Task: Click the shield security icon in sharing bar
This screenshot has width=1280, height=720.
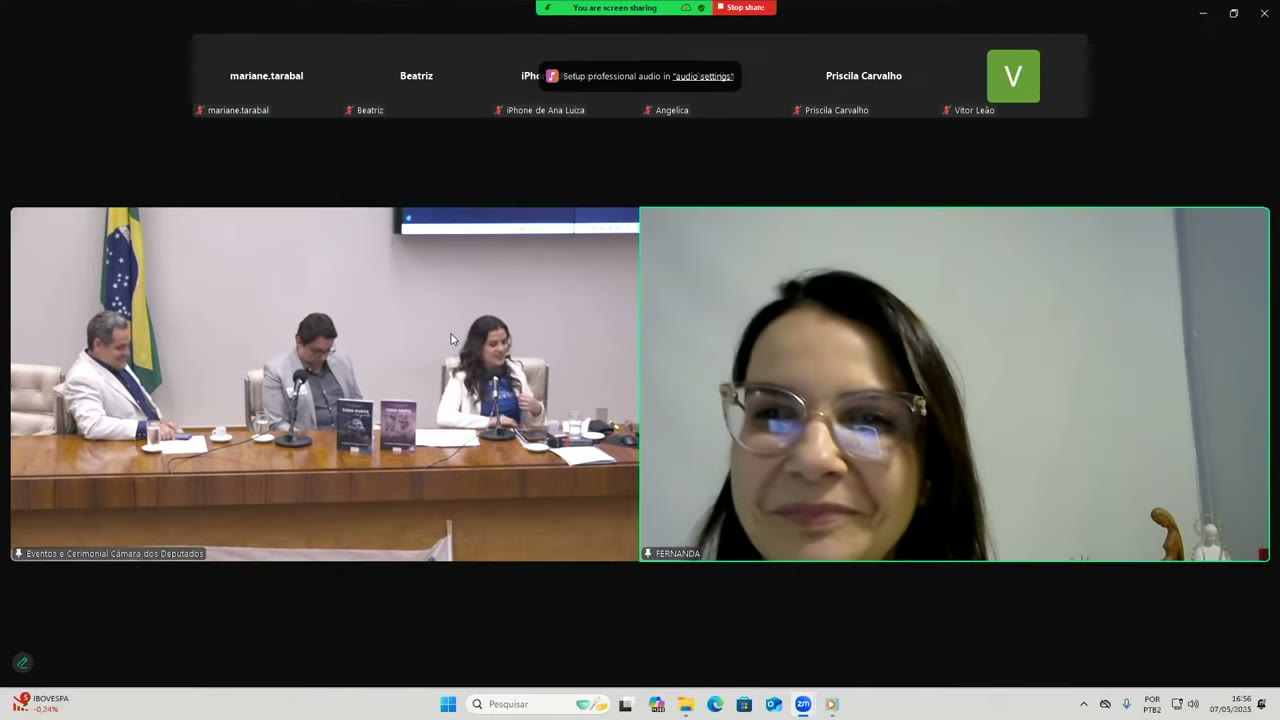Action: tap(701, 8)
